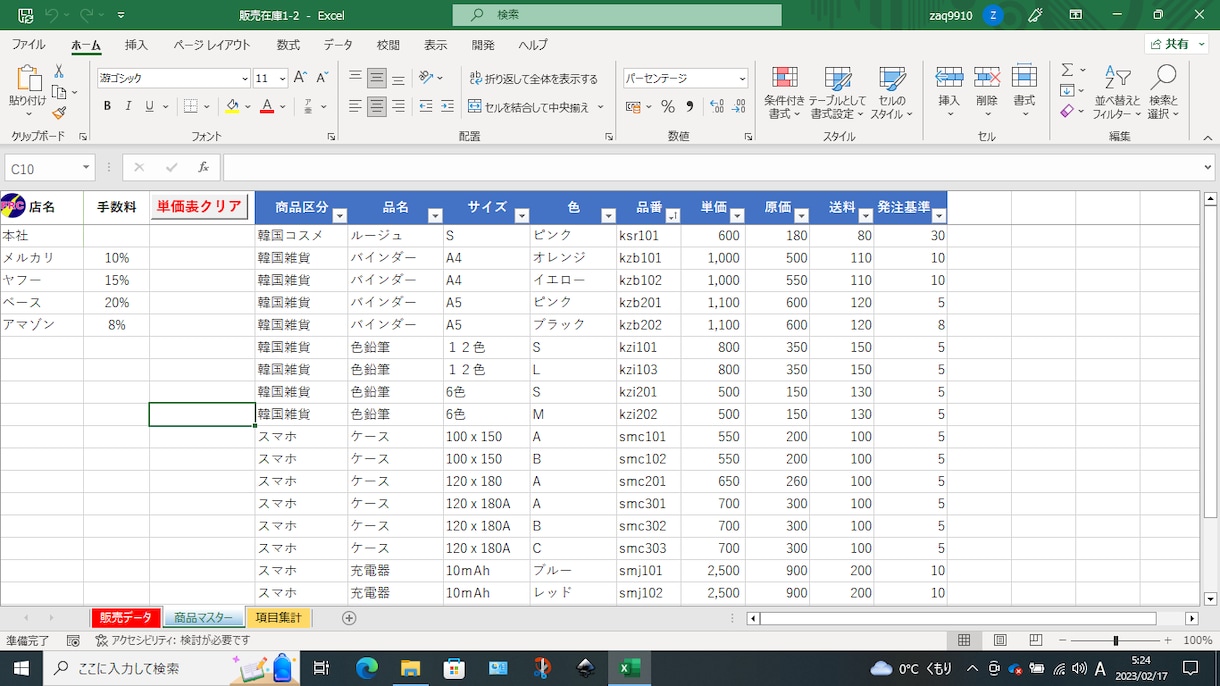Toggle center horizontal alignment

pos(377,107)
